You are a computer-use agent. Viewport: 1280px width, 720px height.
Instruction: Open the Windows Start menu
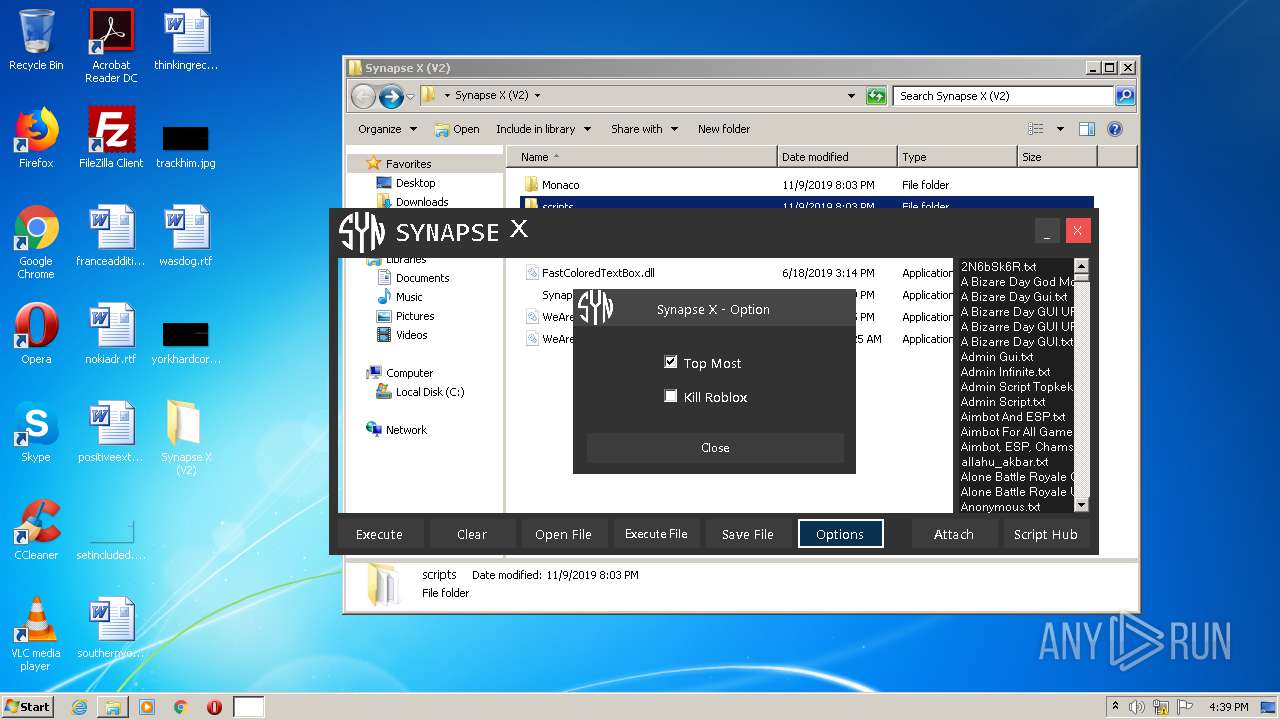[27, 706]
